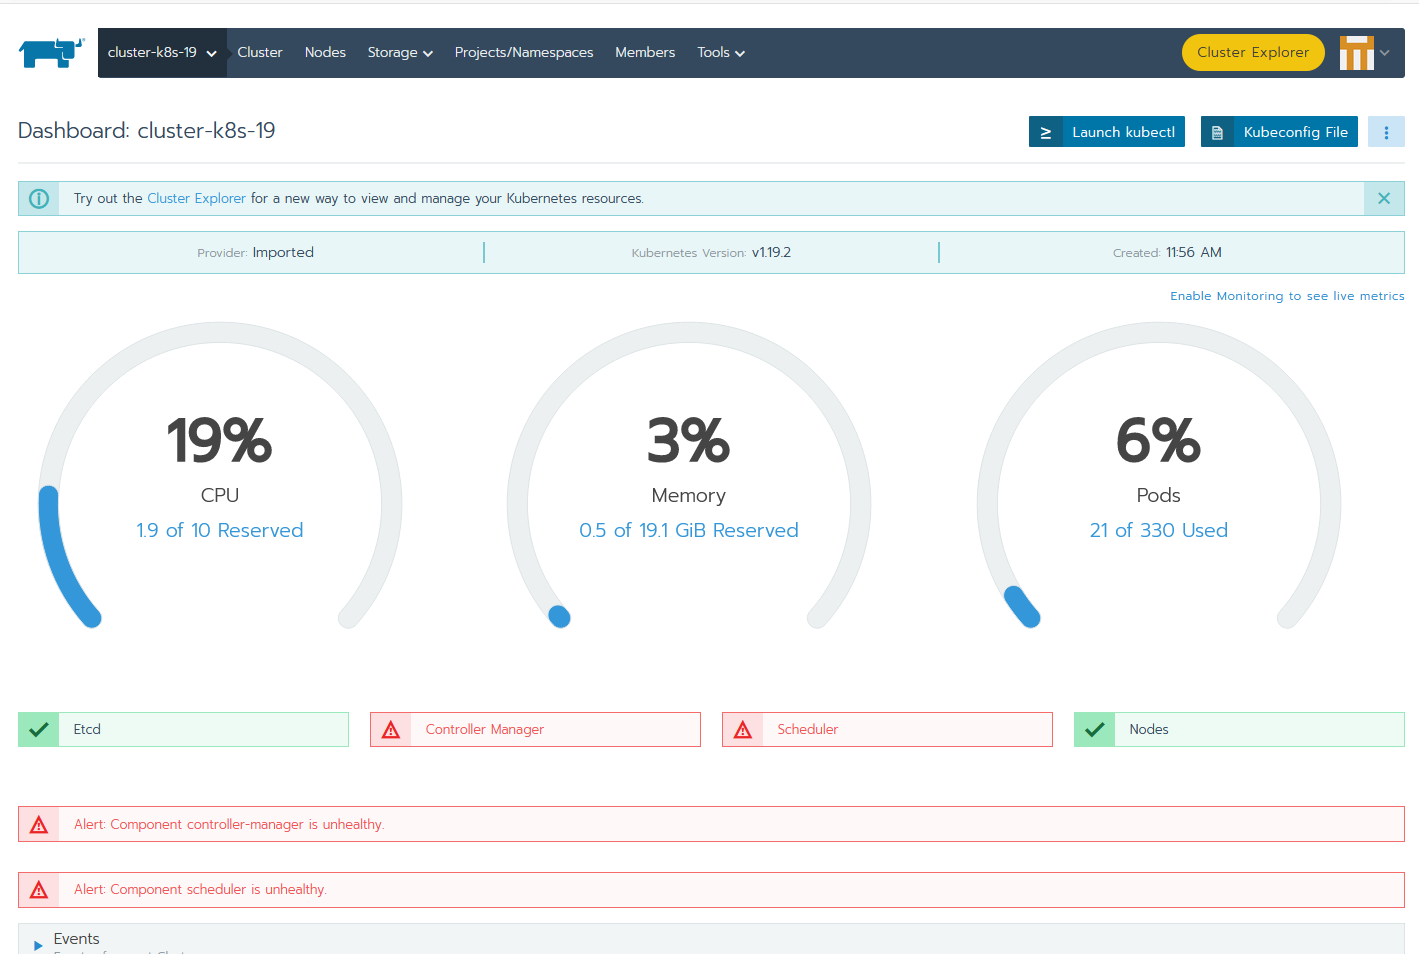Click the 3% Memory percentage value
The width and height of the screenshot is (1419, 954).
click(x=689, y=440)
